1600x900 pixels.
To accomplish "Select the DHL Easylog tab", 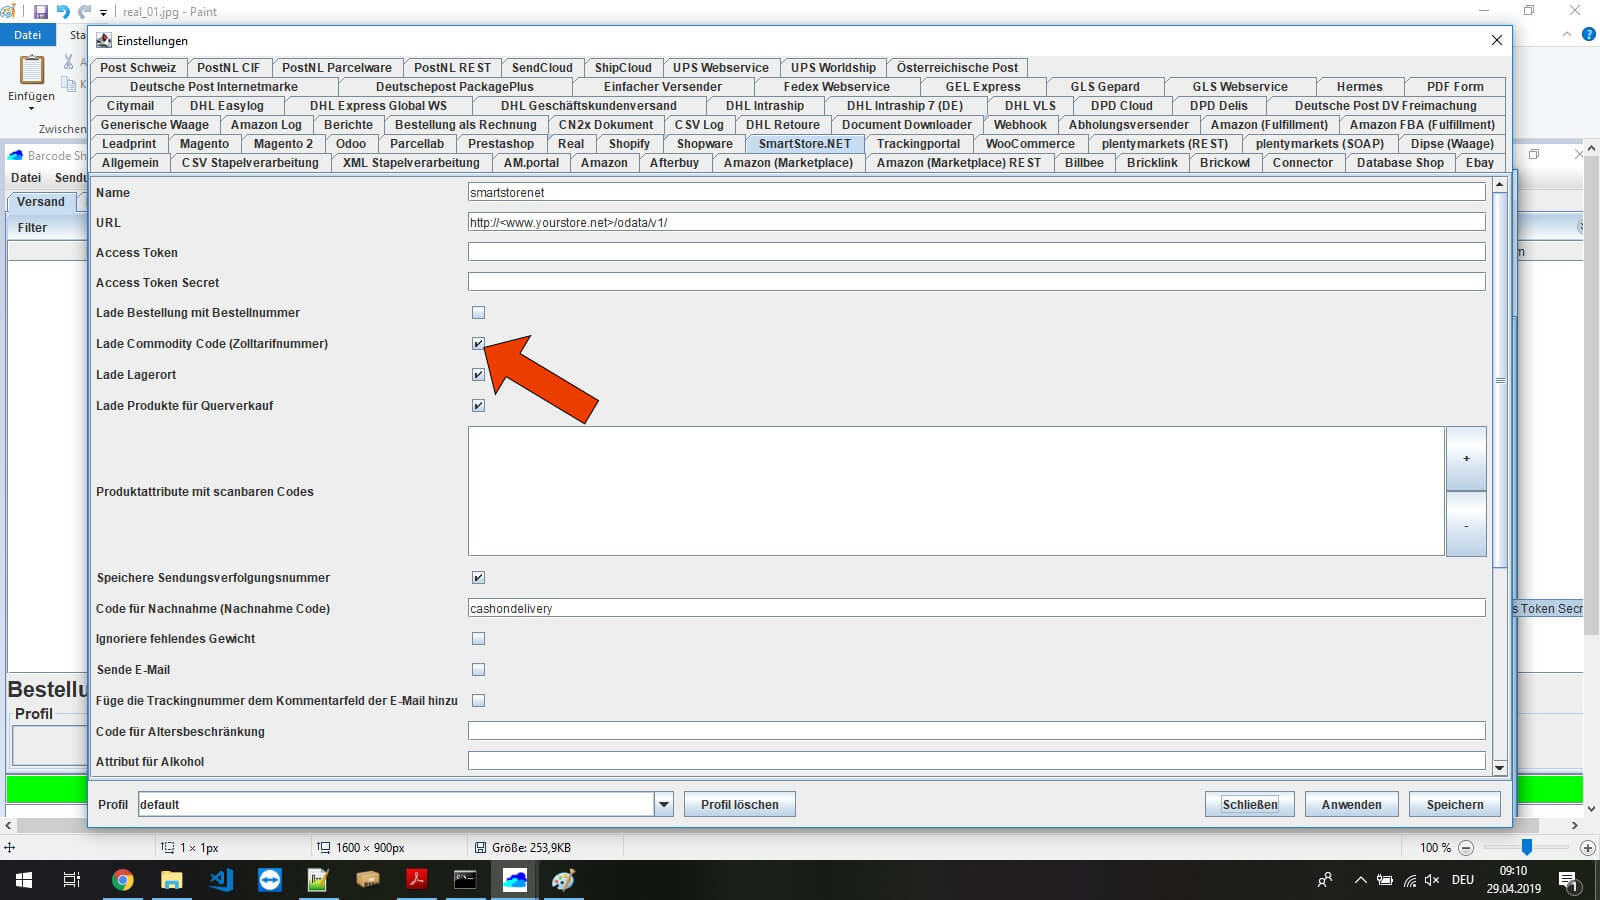I will point(227,106).
